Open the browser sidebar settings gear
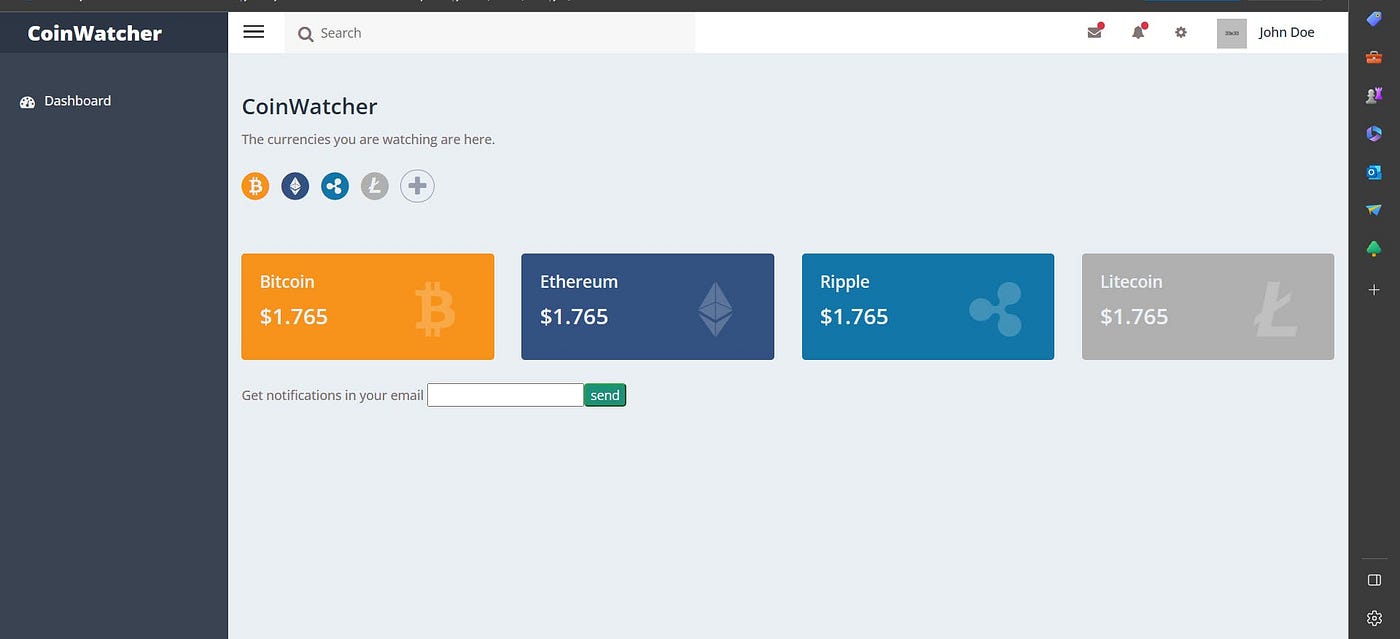The height and width of the screenshot is (639, 1400). pos(1373,617)
